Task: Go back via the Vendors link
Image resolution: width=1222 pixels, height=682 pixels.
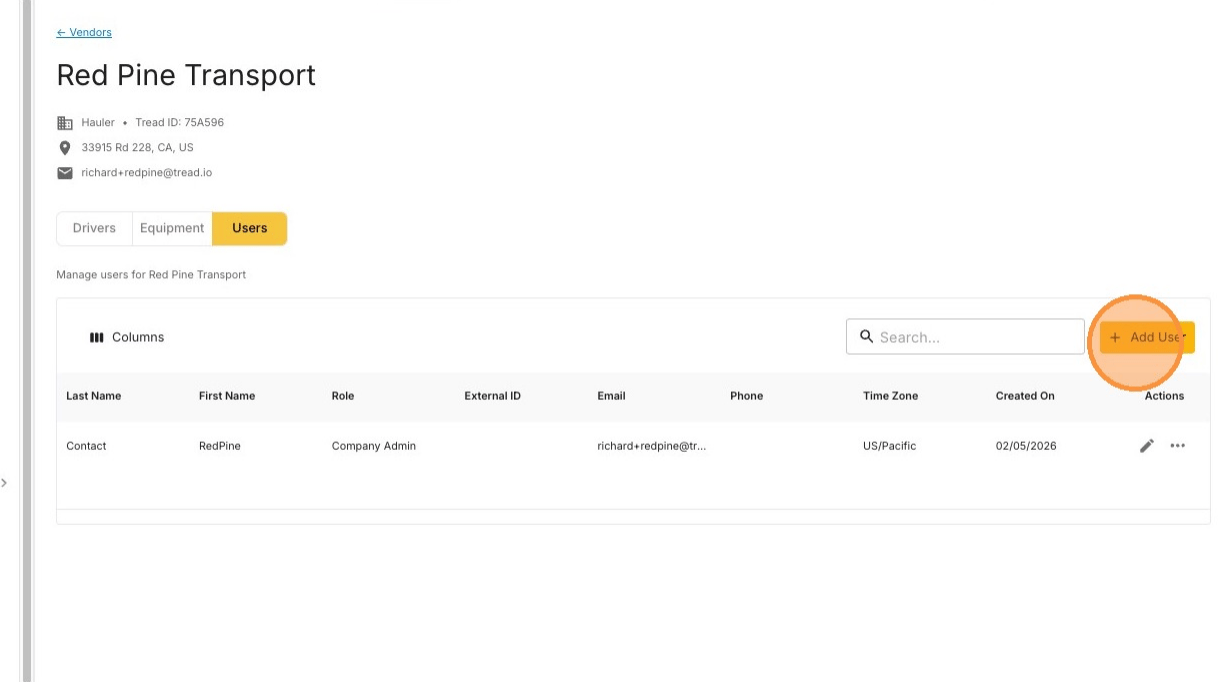Action: (x=84, y=32)
